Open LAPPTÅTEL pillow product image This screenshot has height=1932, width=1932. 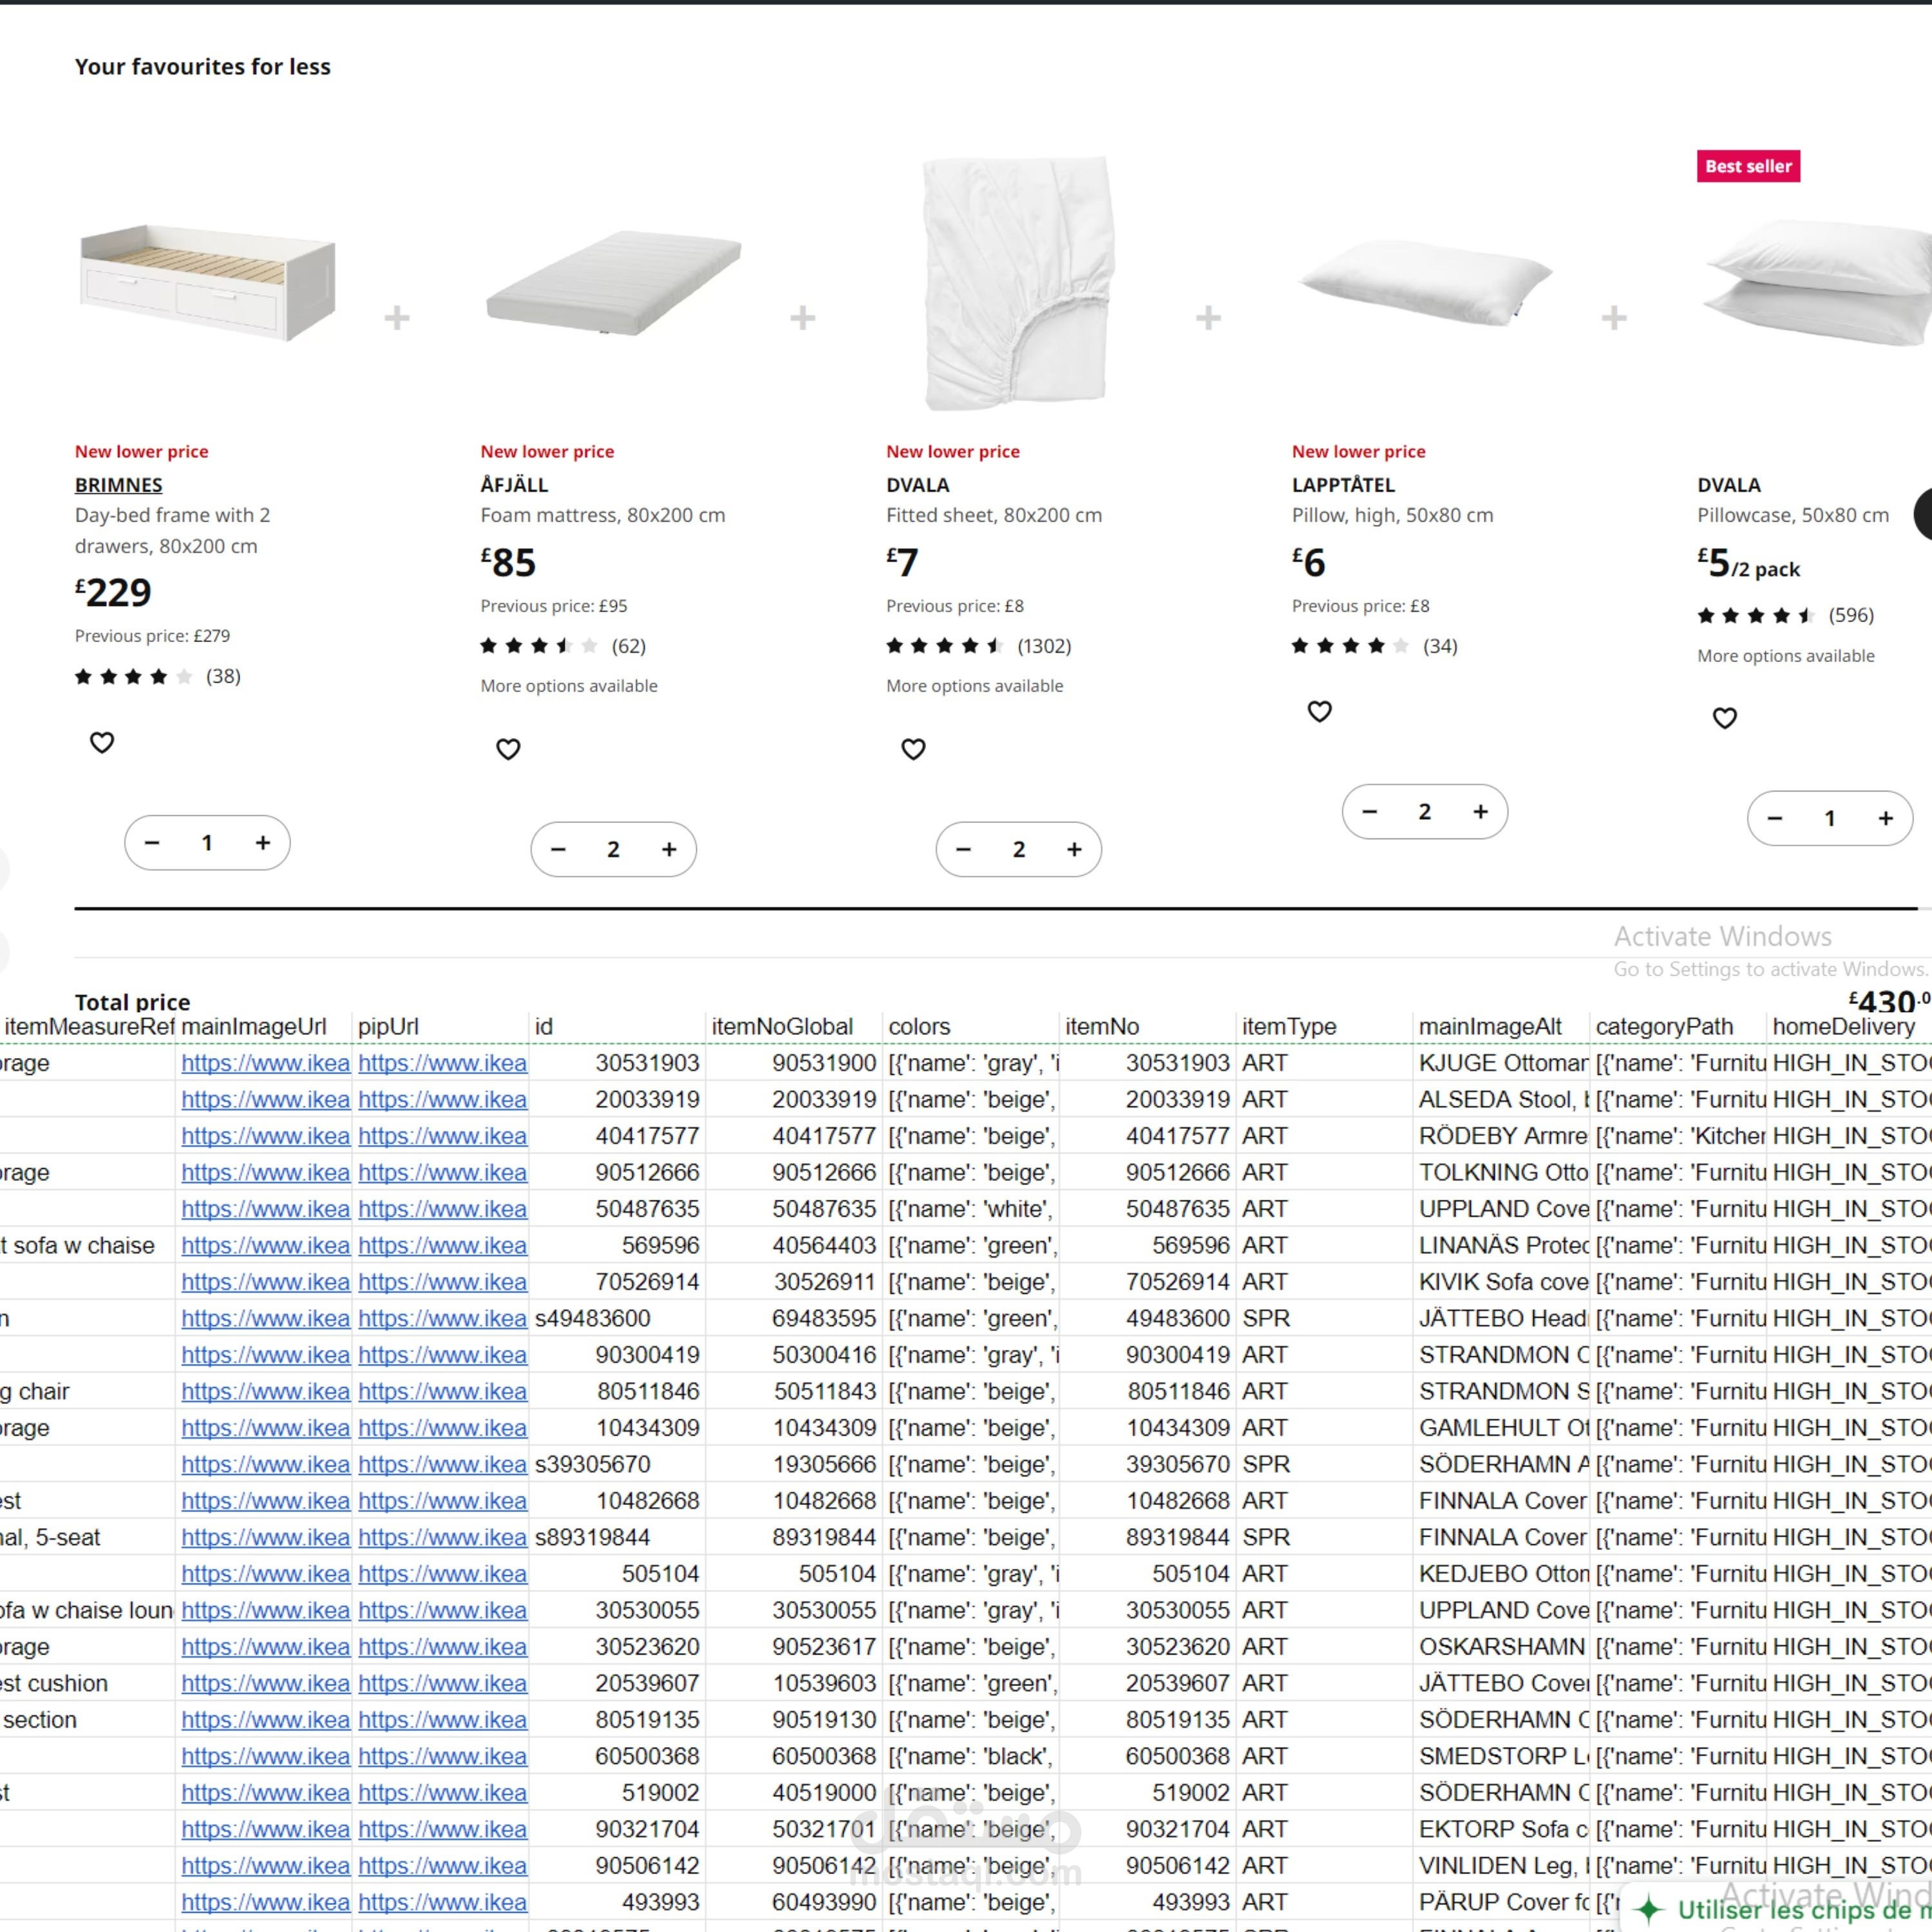tap(1424, 283)
